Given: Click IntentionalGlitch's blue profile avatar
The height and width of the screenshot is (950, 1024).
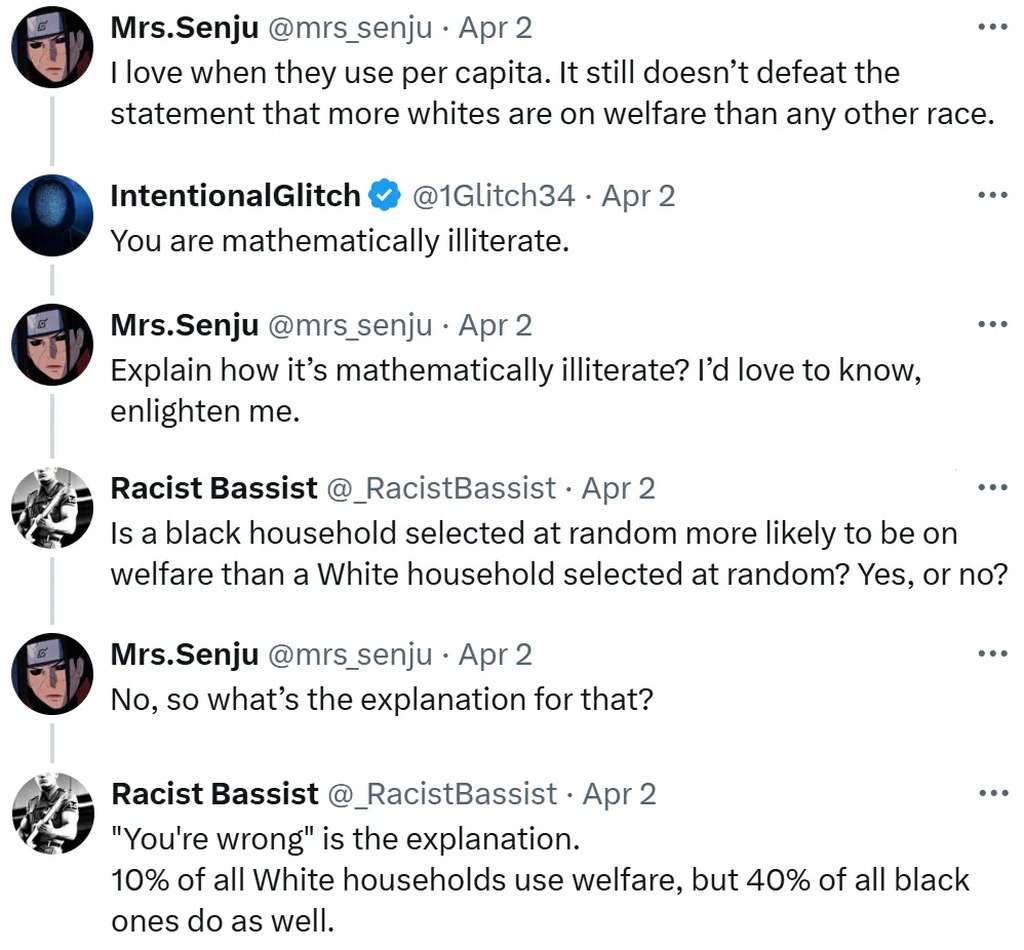Looking at the screenshot, I should click(52, 215).
